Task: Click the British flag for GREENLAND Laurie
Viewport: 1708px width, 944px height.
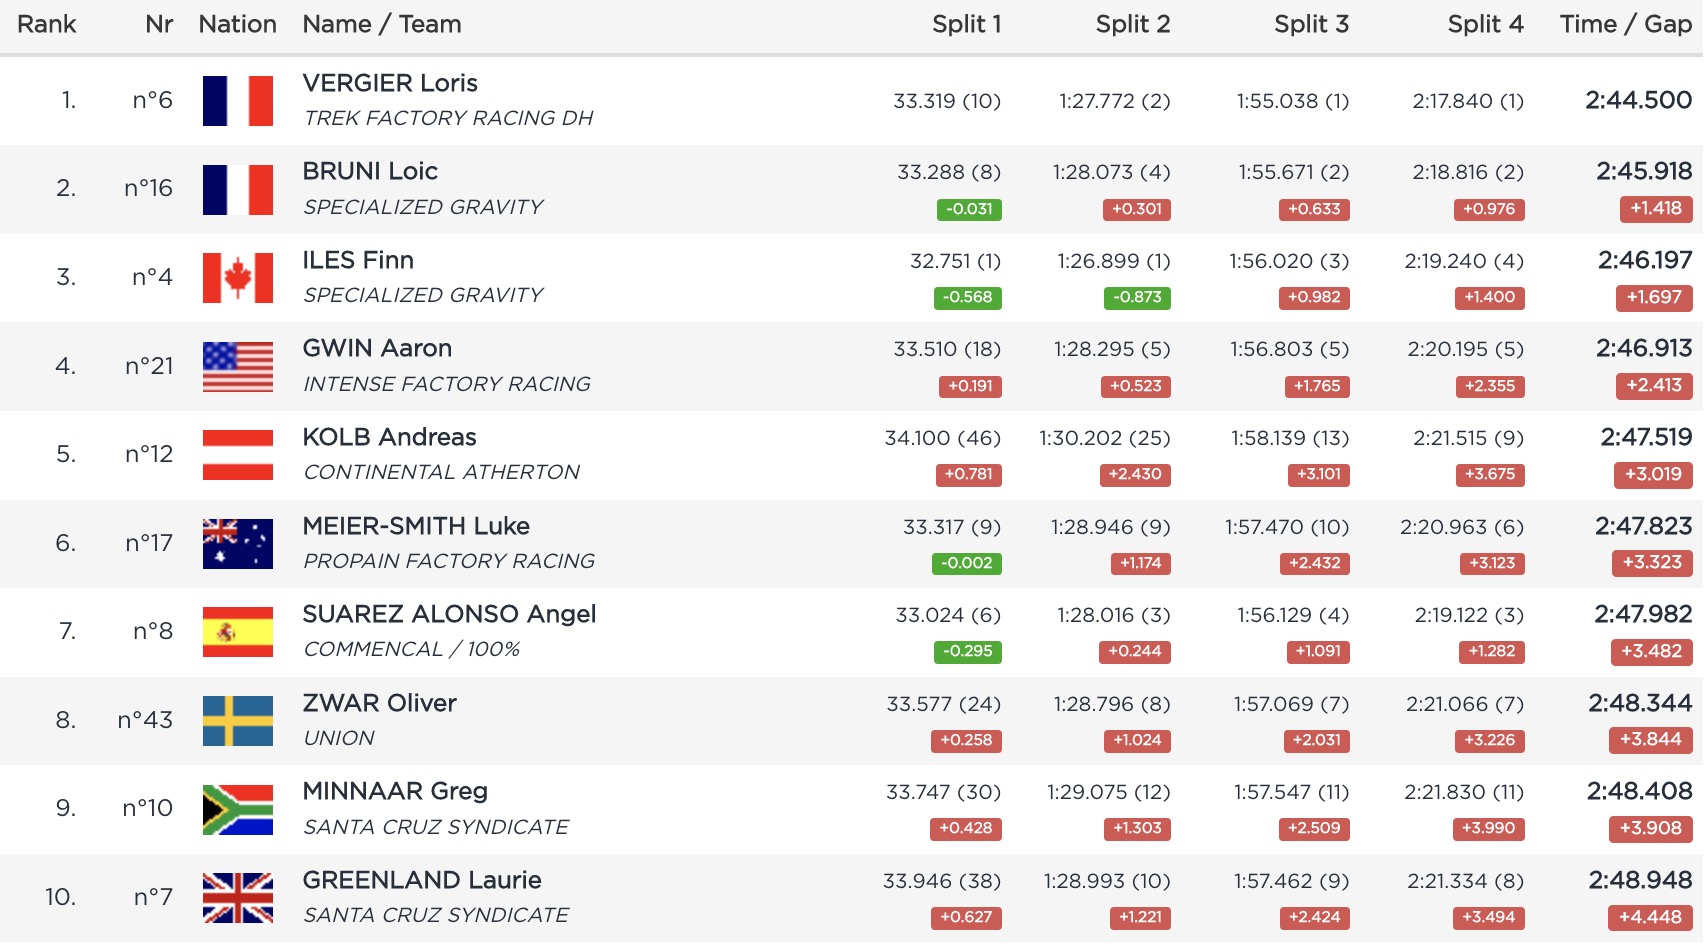Action: (x=237, y=898)
